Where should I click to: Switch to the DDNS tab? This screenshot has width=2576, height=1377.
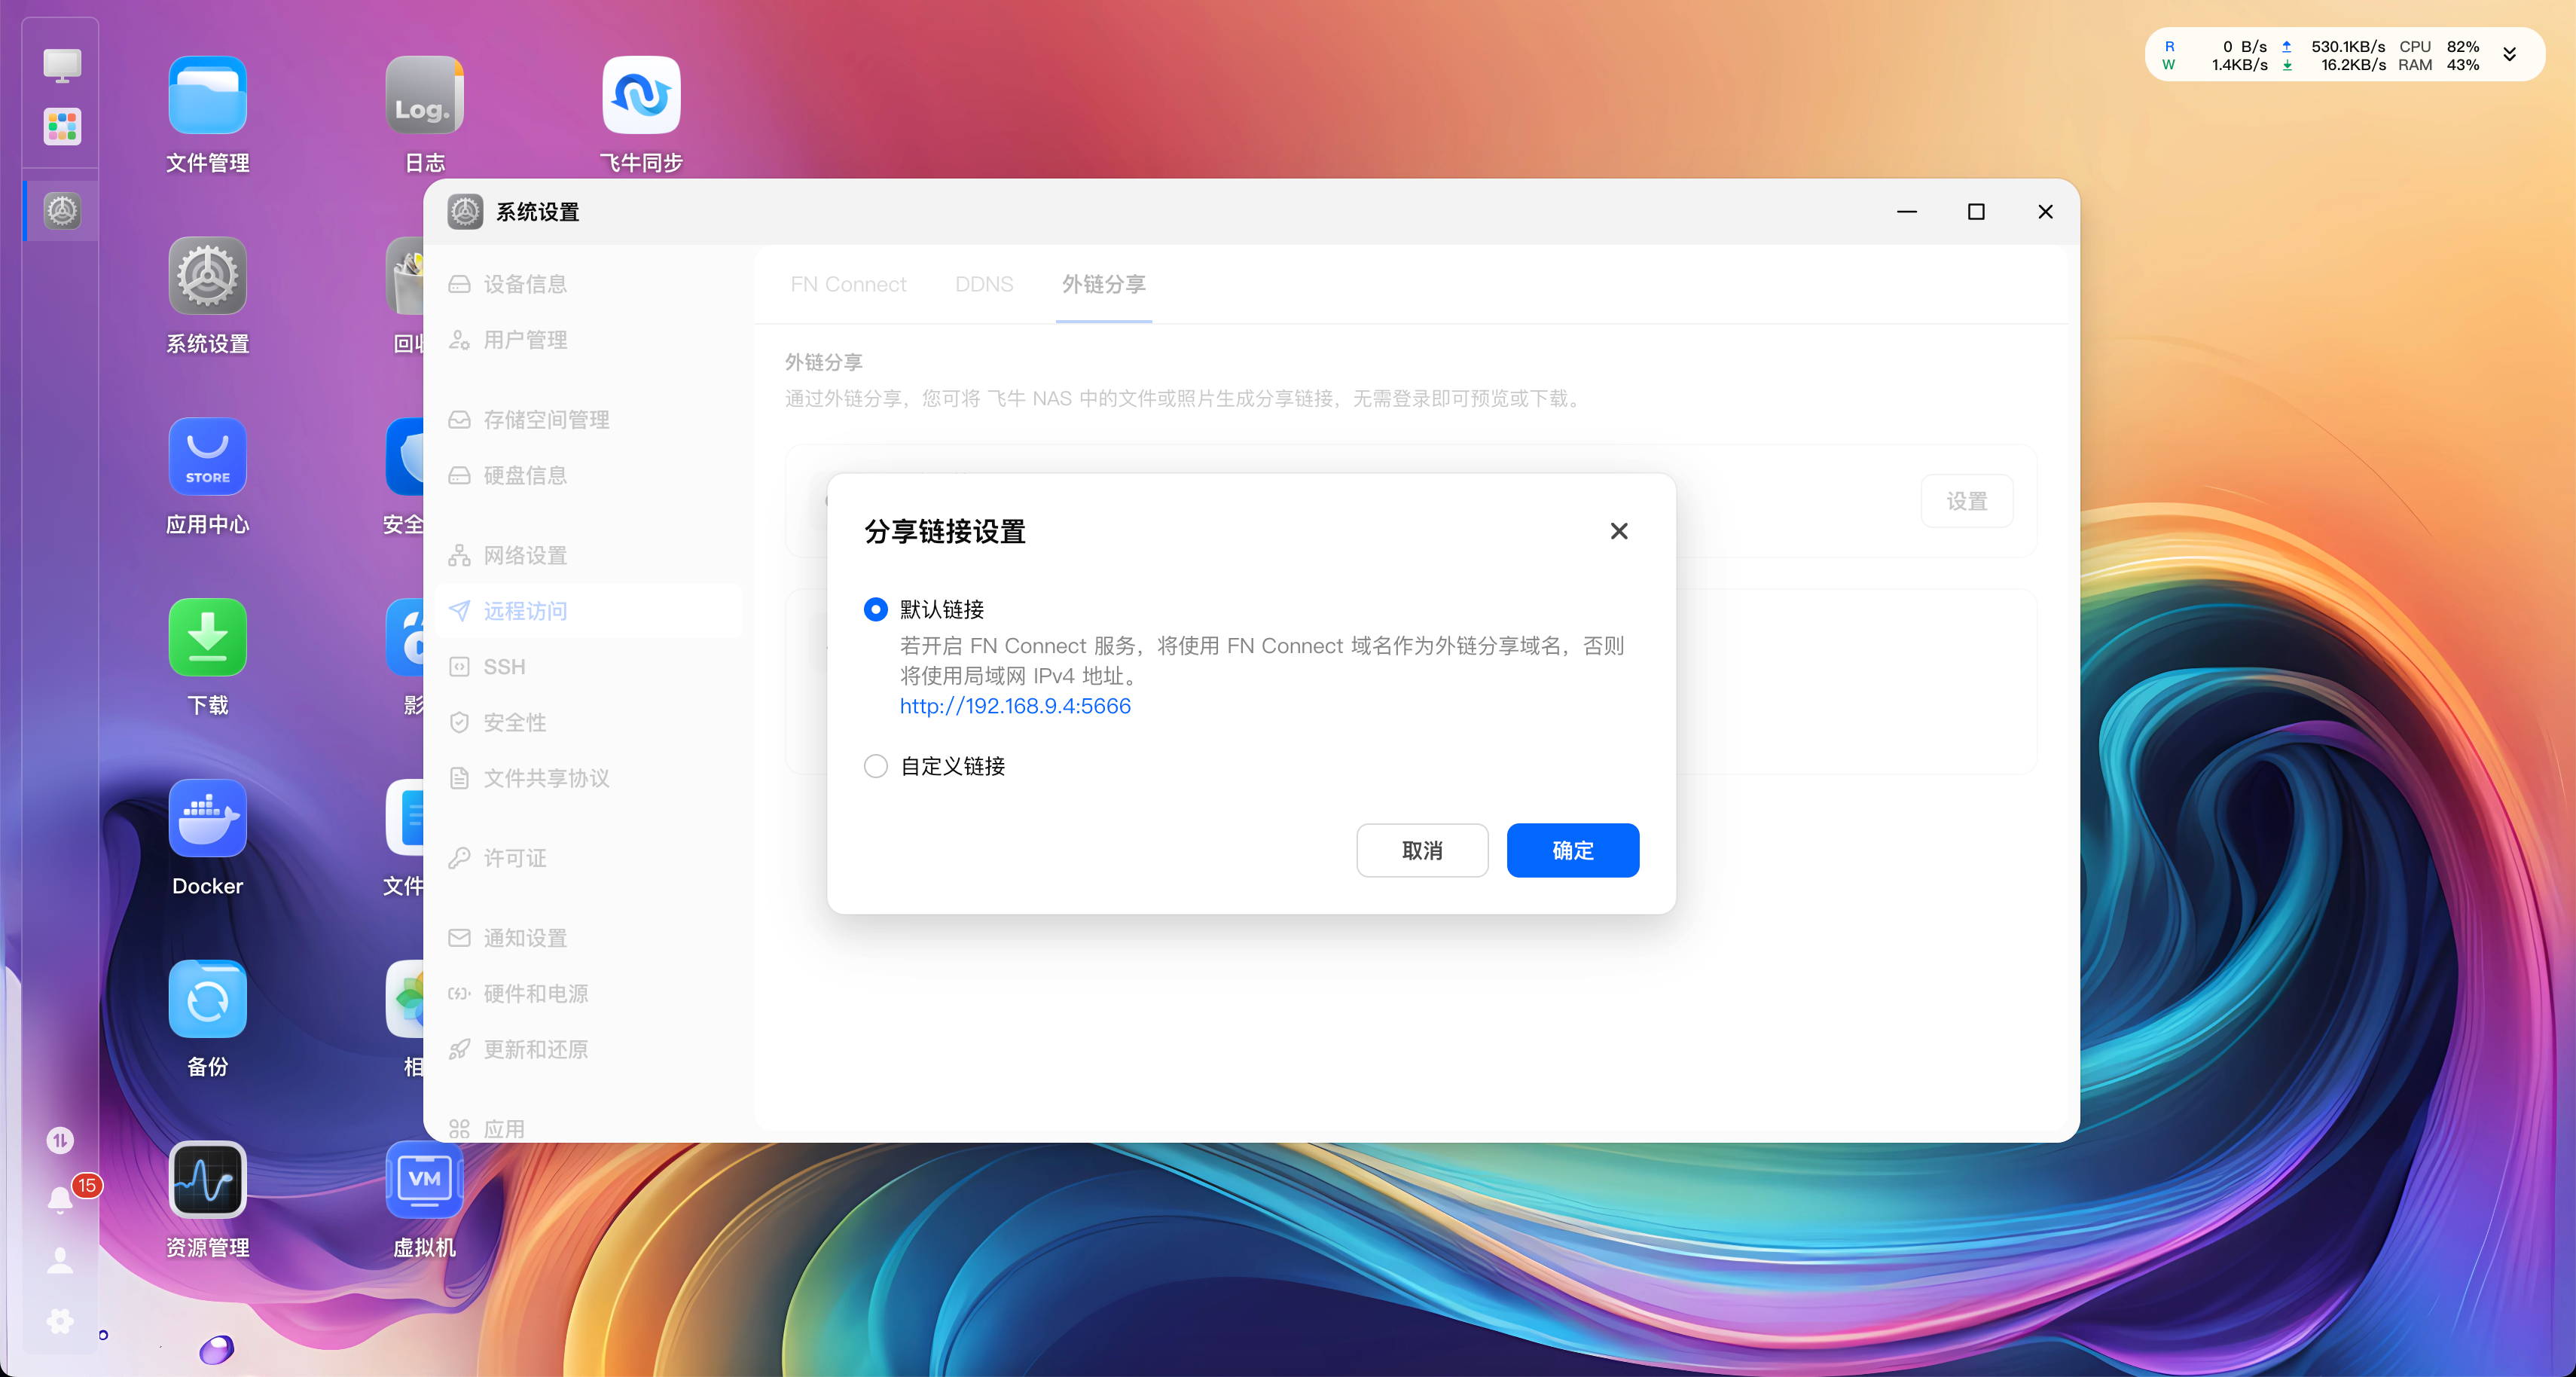(984, 284)
